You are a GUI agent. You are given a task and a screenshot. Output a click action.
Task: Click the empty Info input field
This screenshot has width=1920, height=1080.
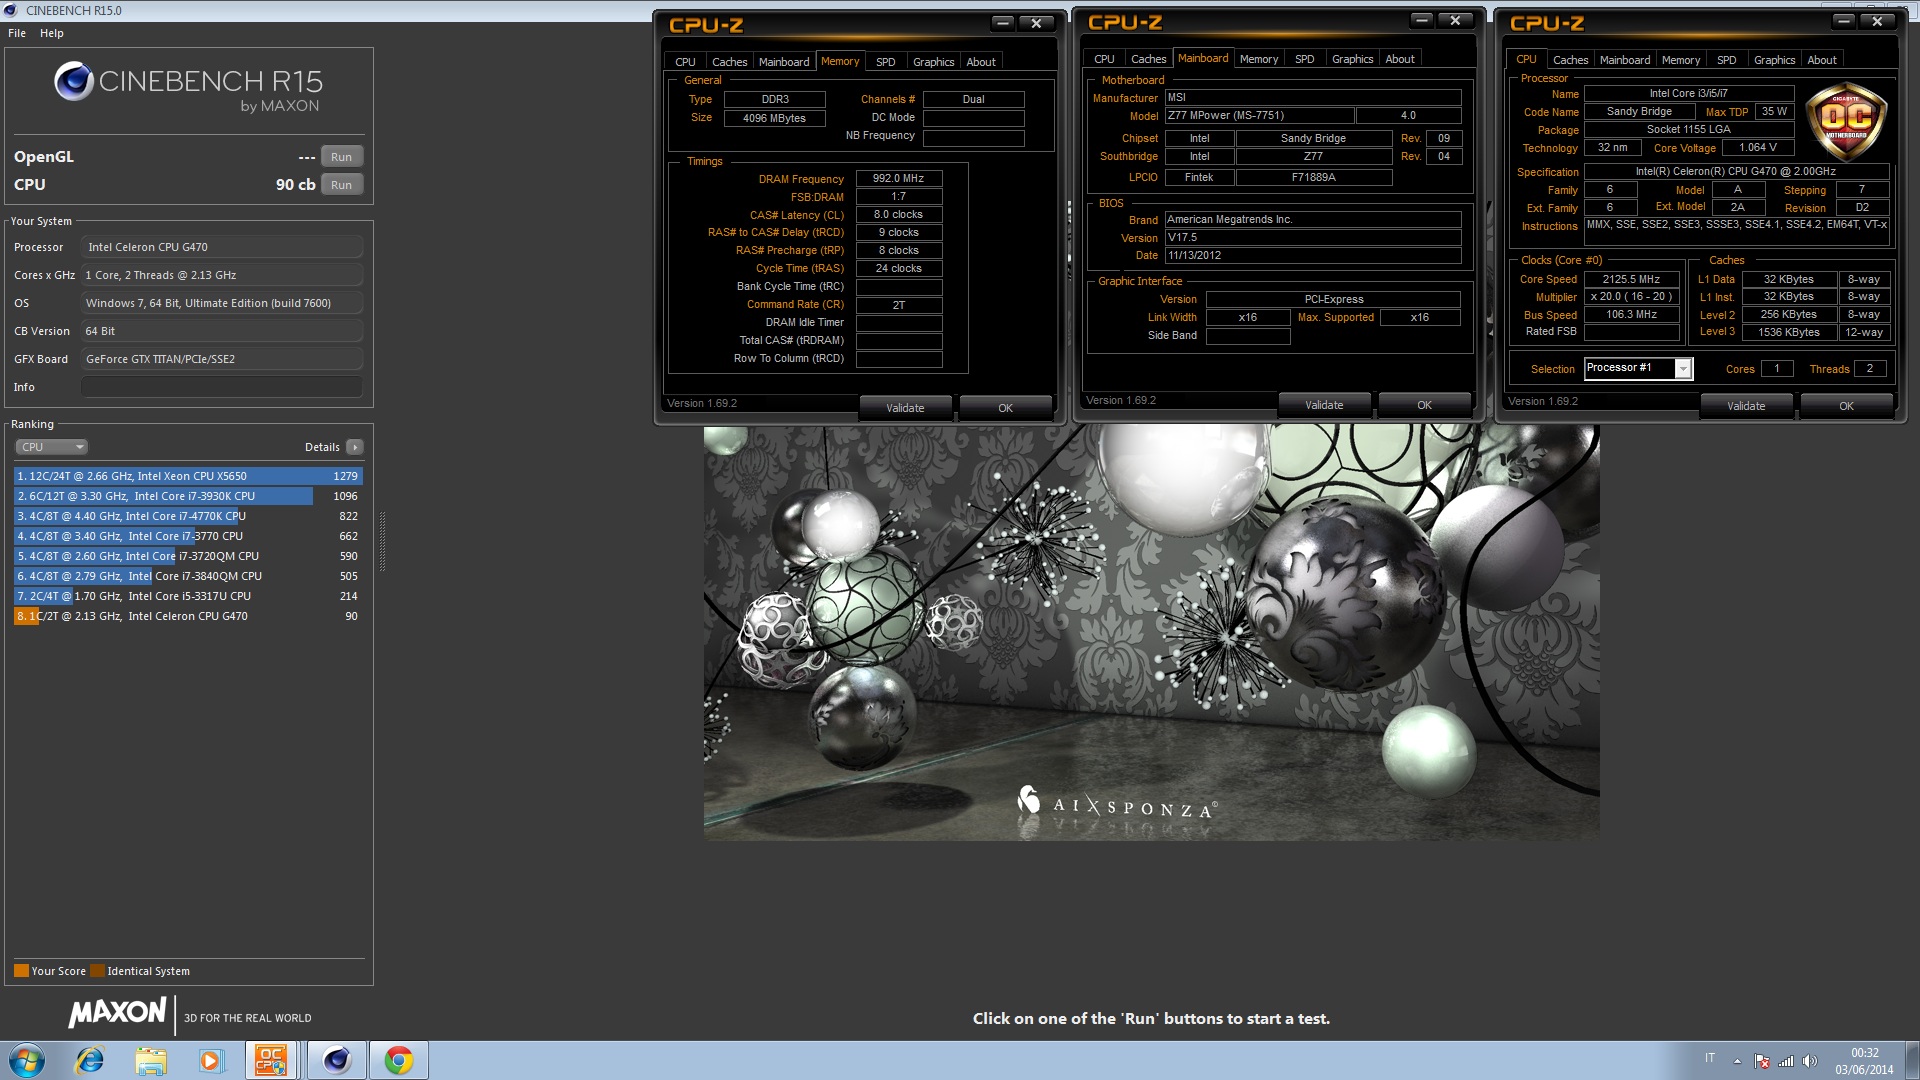222,387
